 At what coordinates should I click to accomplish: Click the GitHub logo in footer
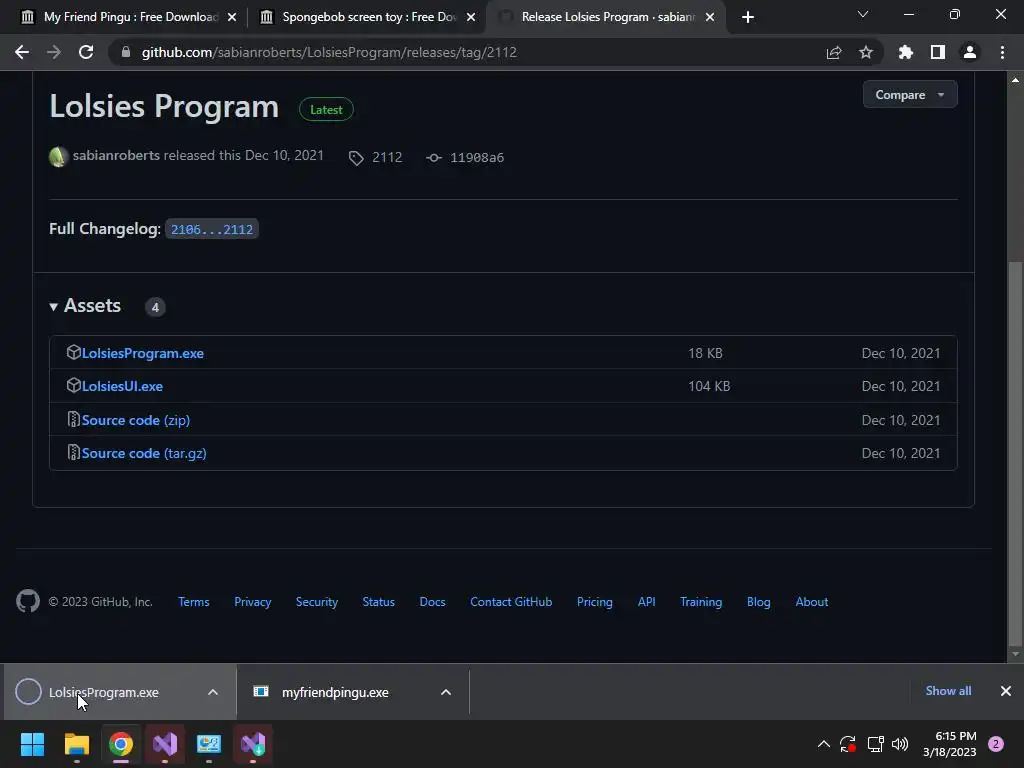point(27,601)
